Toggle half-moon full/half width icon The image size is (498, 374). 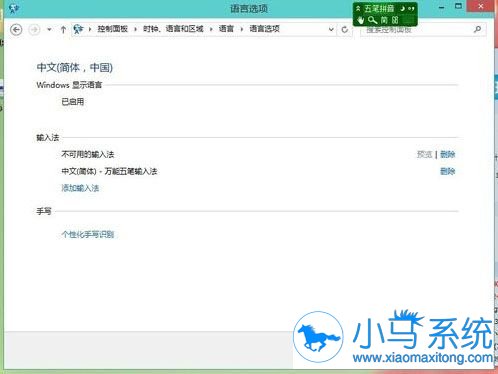403,9
